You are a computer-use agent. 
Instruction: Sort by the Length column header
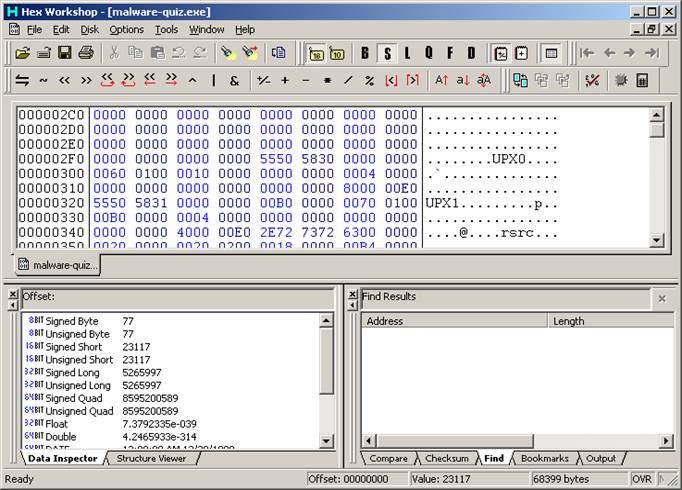[610, 321]
